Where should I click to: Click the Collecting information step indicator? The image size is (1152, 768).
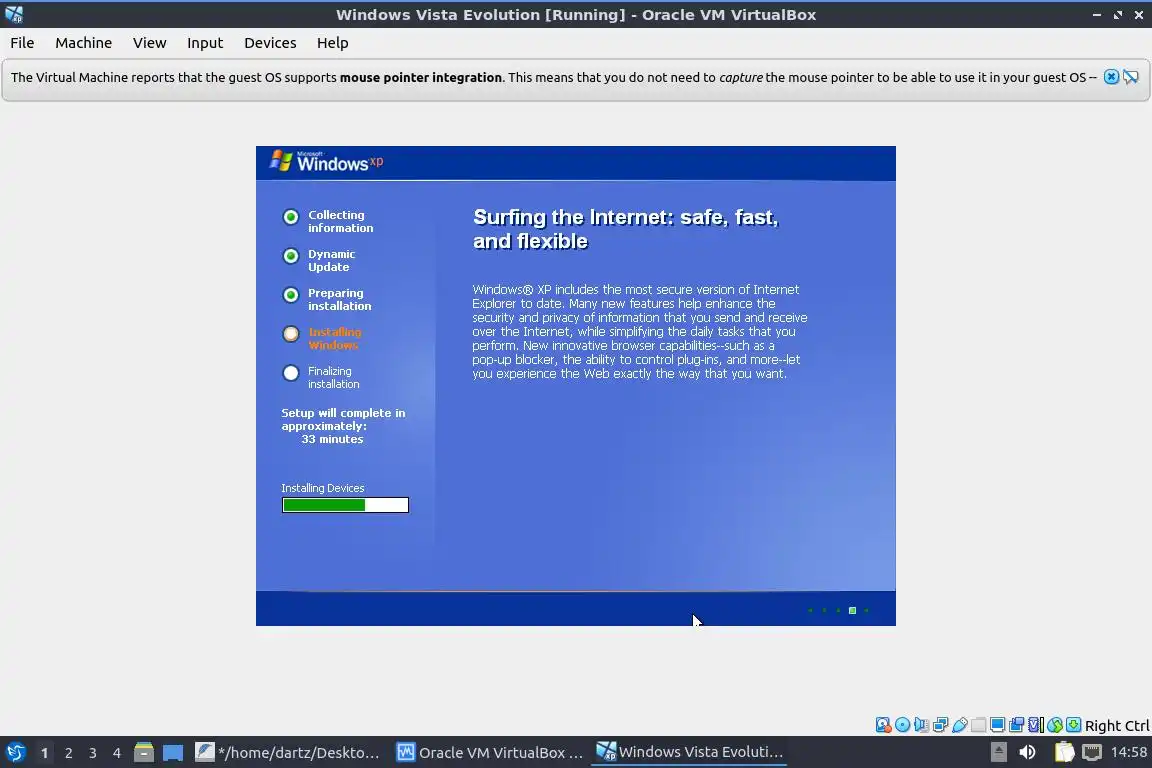[x=291, y=217]
